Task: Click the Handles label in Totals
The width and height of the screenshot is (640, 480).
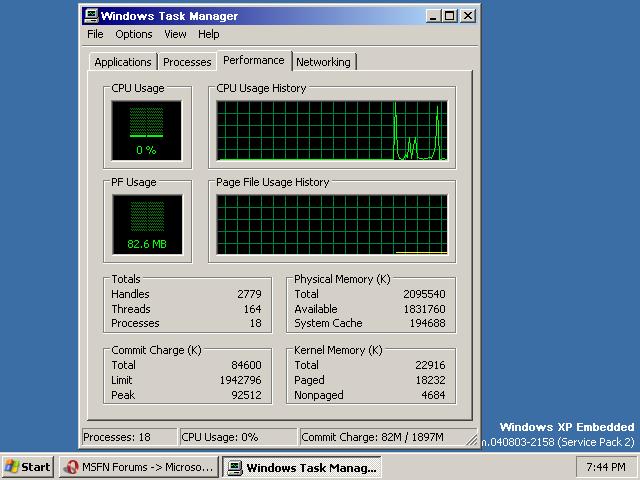Action: 130,294
